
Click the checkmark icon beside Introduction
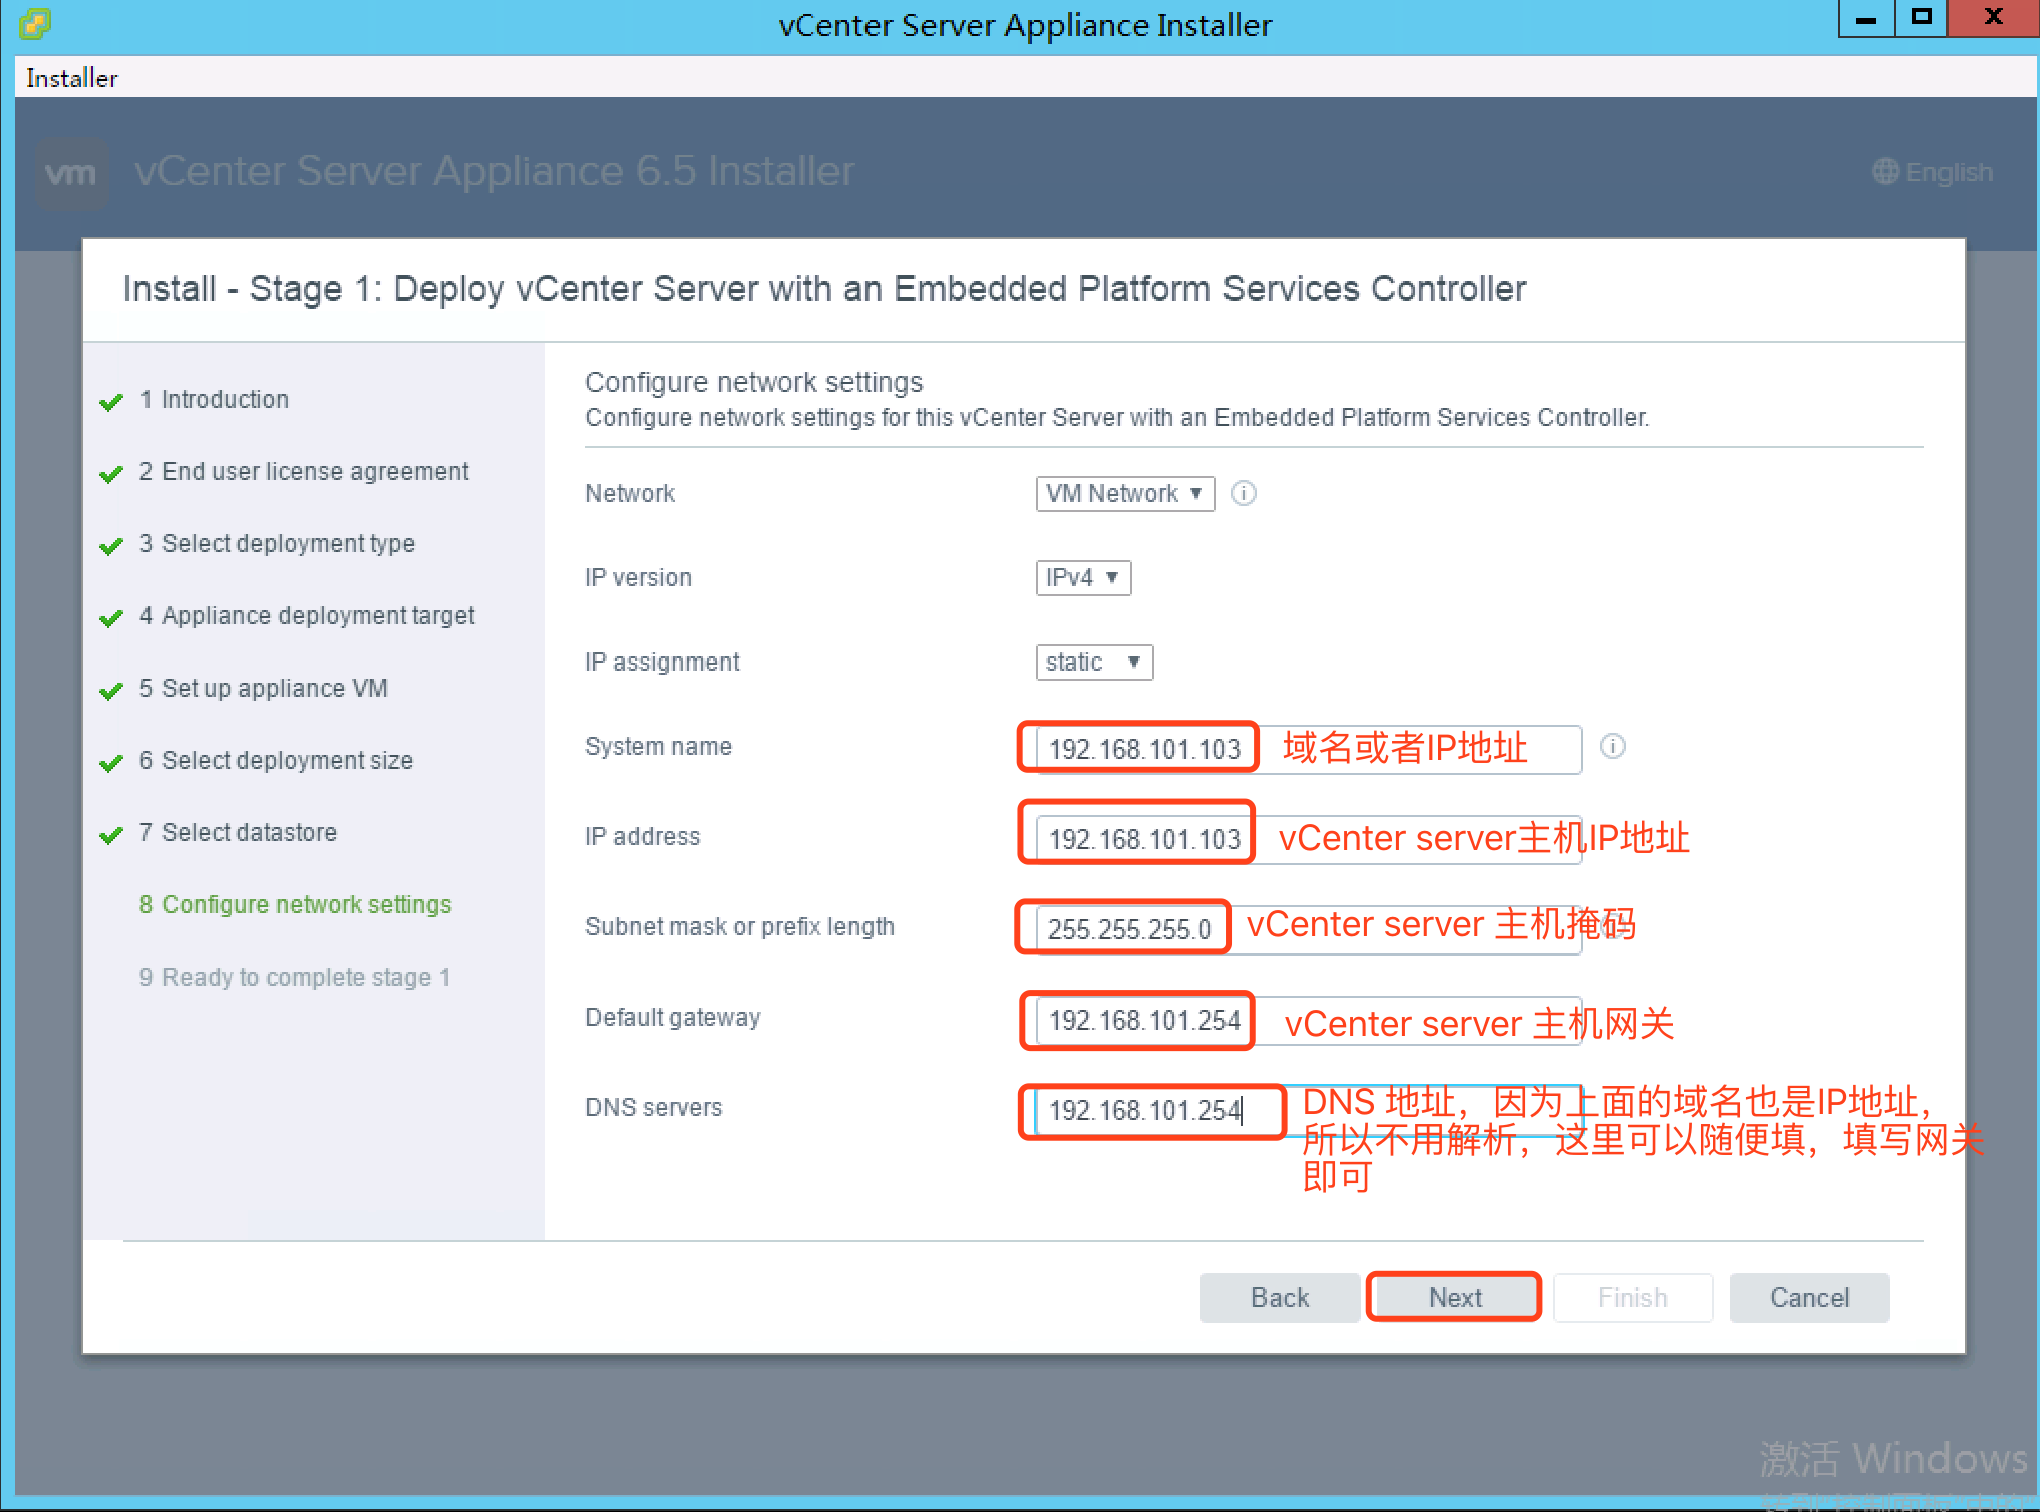[x=111, y=402]
